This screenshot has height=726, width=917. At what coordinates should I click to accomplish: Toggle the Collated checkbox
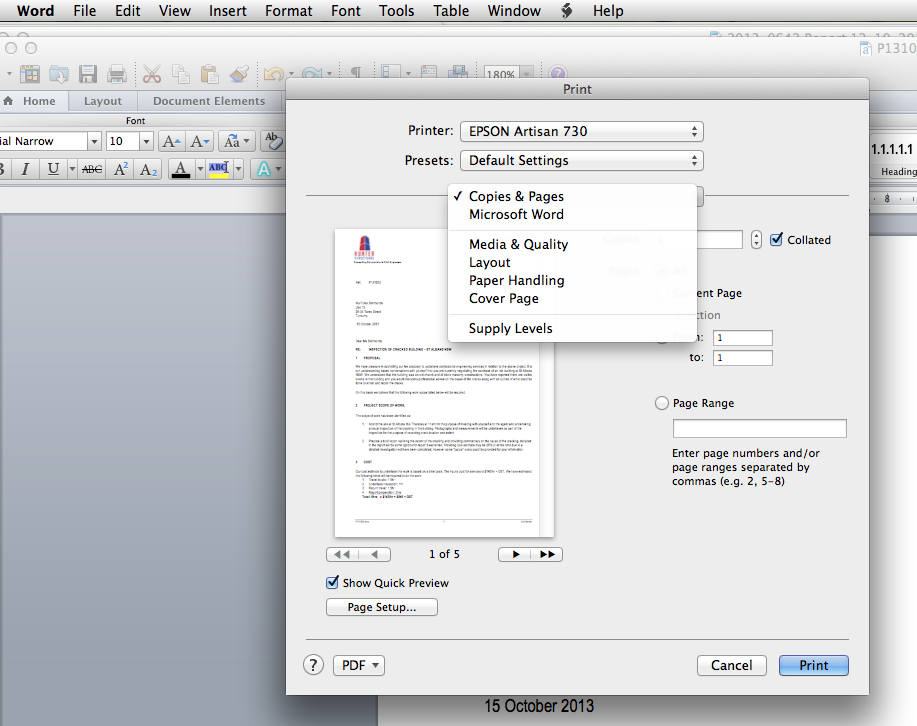coord(776,239)
